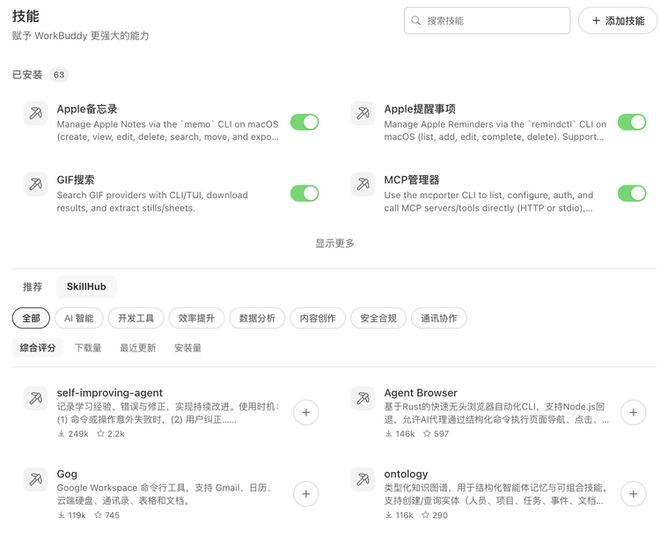Expand installed list with 显示更多
The width and height of the screenshot is (660, 539).
pyautogui.click(x=335, y=243)
